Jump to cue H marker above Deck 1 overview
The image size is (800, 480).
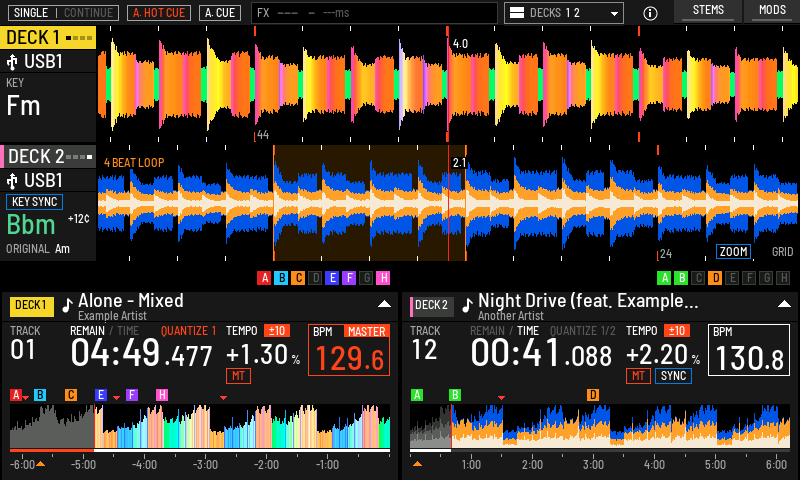(x=162, y=395)
